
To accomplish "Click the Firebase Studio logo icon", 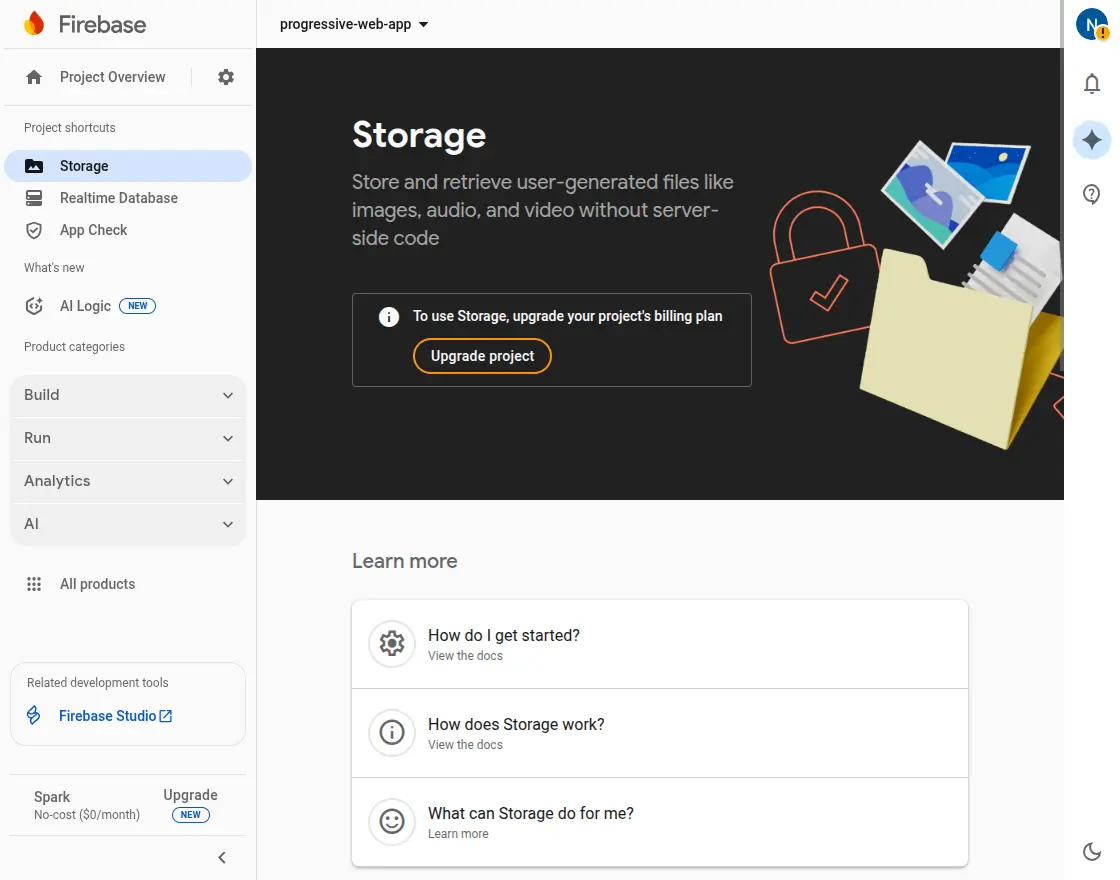I will click(34, 715).
